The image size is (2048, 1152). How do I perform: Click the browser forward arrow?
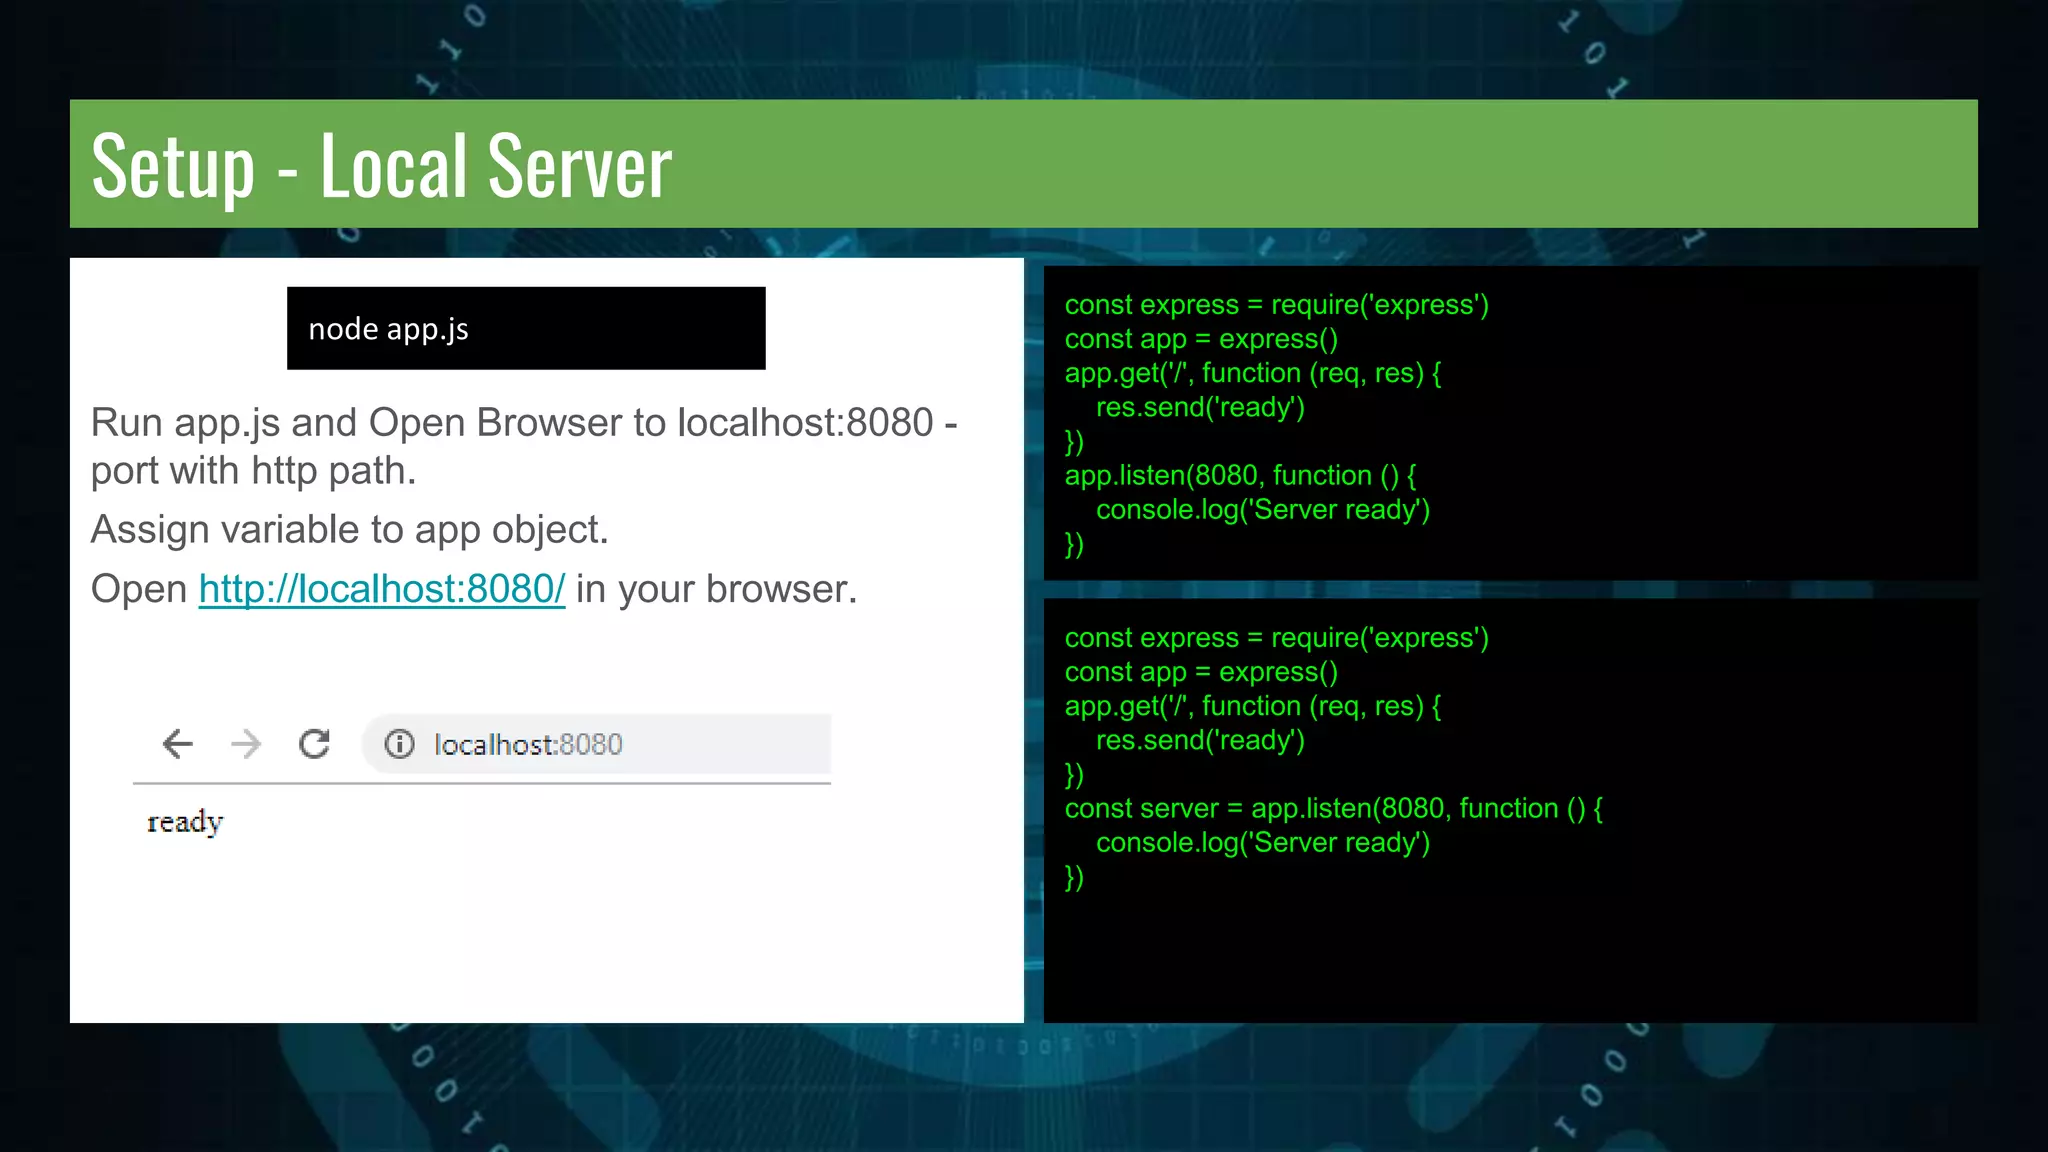tap(246, 744)
